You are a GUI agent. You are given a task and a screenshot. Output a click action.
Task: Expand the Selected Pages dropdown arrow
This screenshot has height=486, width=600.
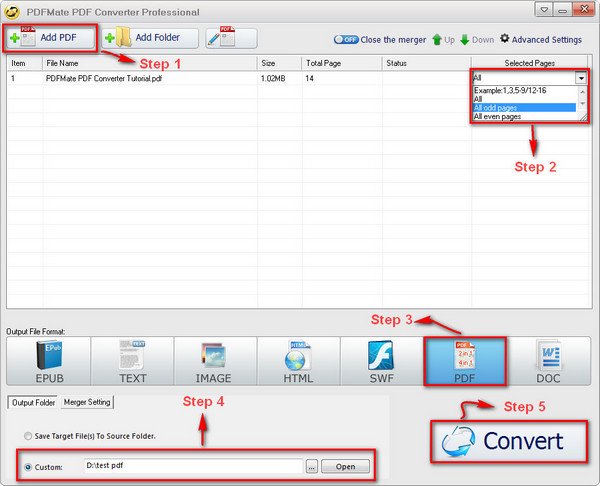[x=581, y=78]
